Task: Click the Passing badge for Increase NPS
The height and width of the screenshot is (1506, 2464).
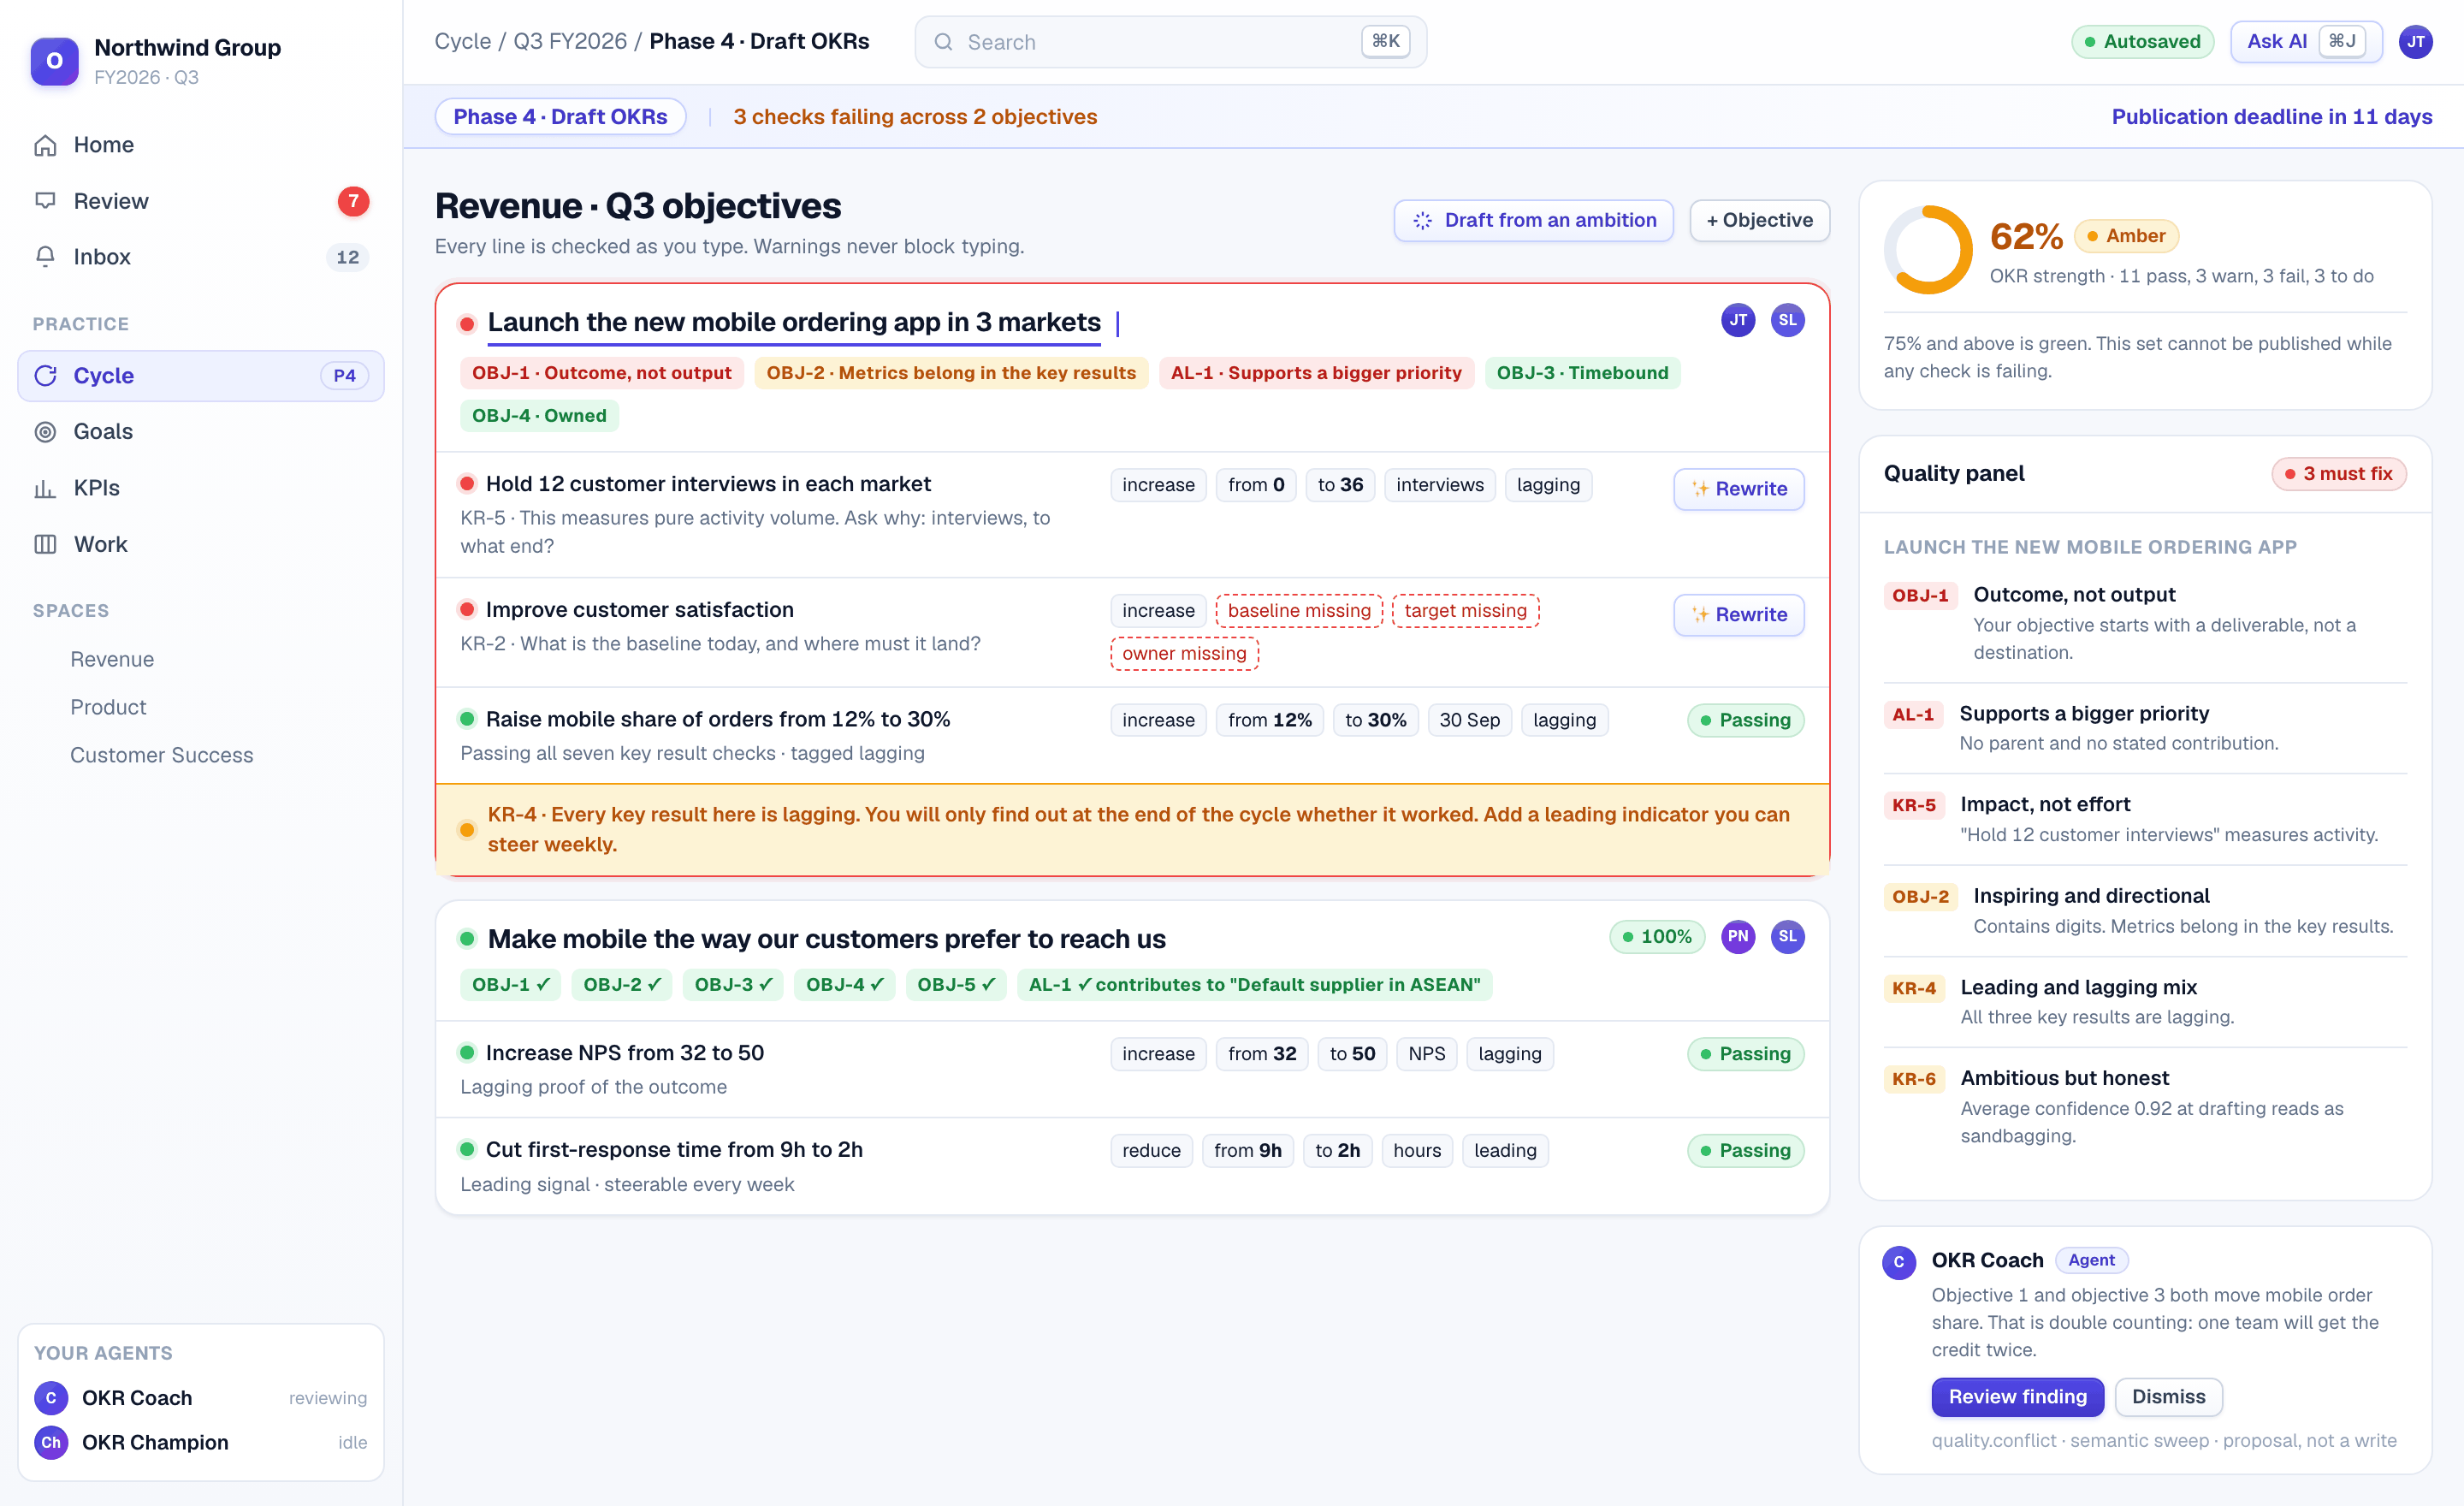Action: [x=1745, y=1054]
